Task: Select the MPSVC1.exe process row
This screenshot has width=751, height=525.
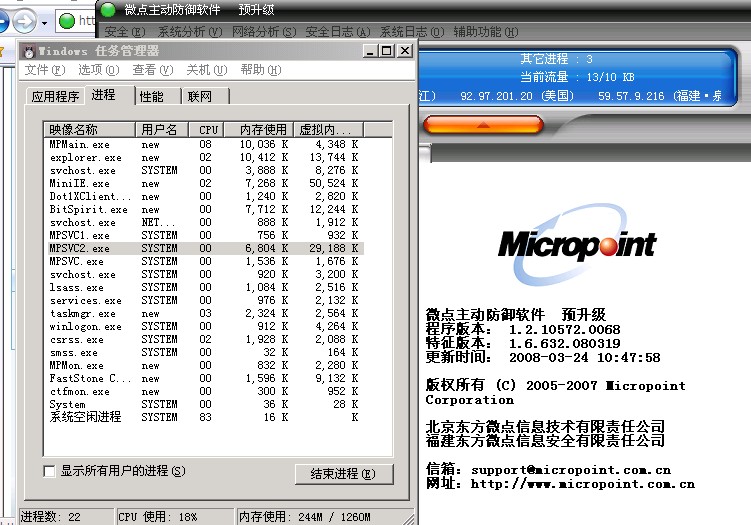Action: point(205,235)
